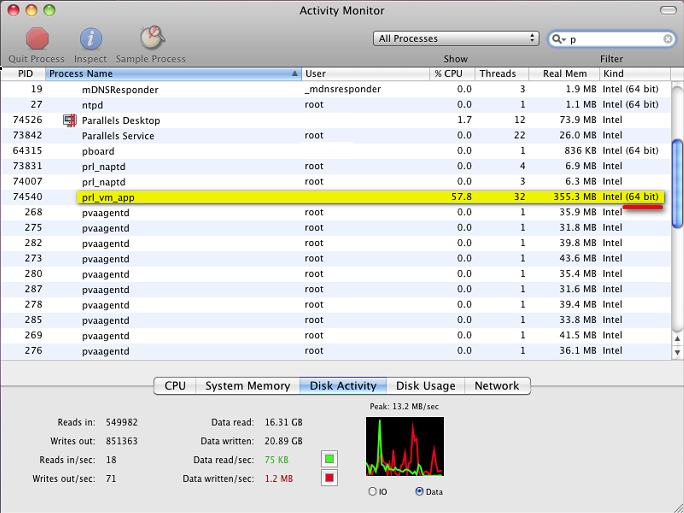Click the Quit Process stop-sign icon

click(x=37, y=38)
